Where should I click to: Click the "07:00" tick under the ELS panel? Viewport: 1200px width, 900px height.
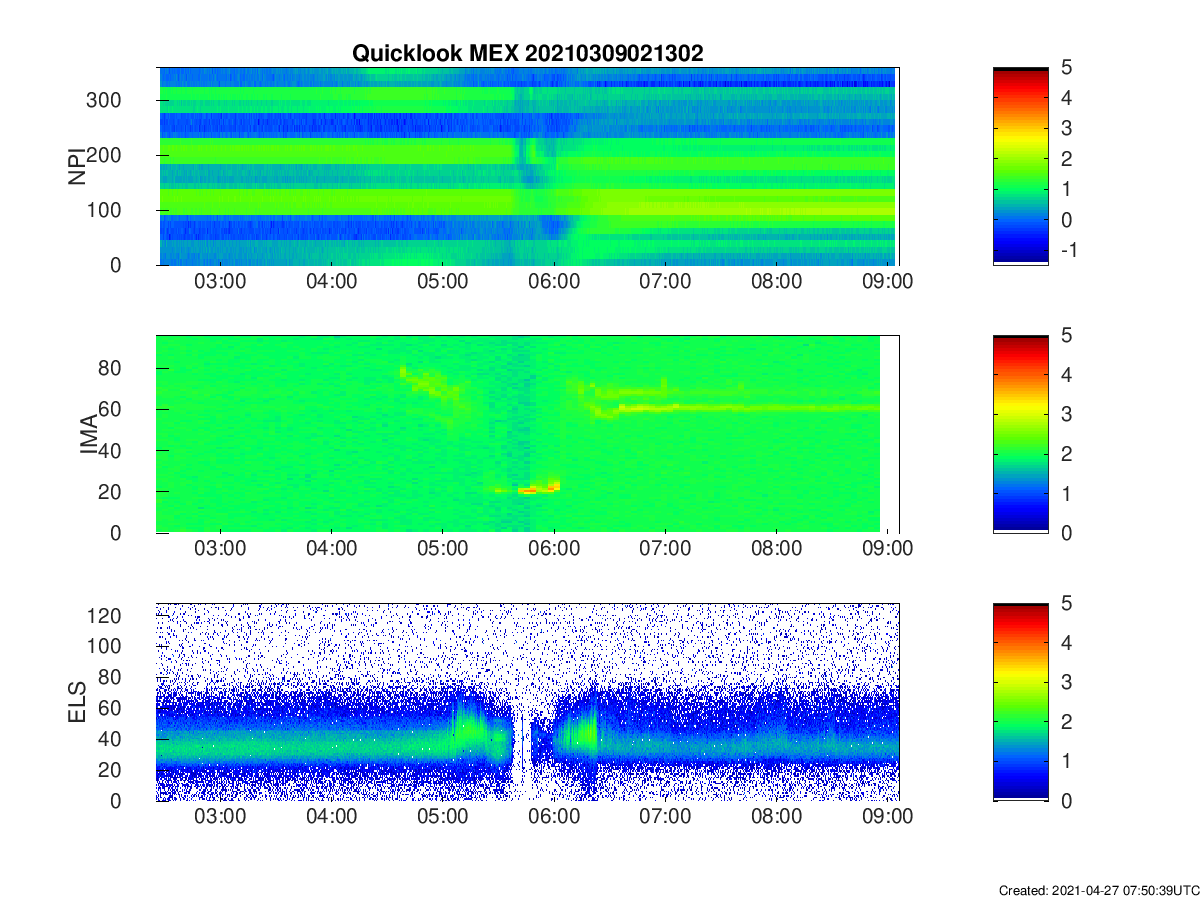tap(665, 817)
